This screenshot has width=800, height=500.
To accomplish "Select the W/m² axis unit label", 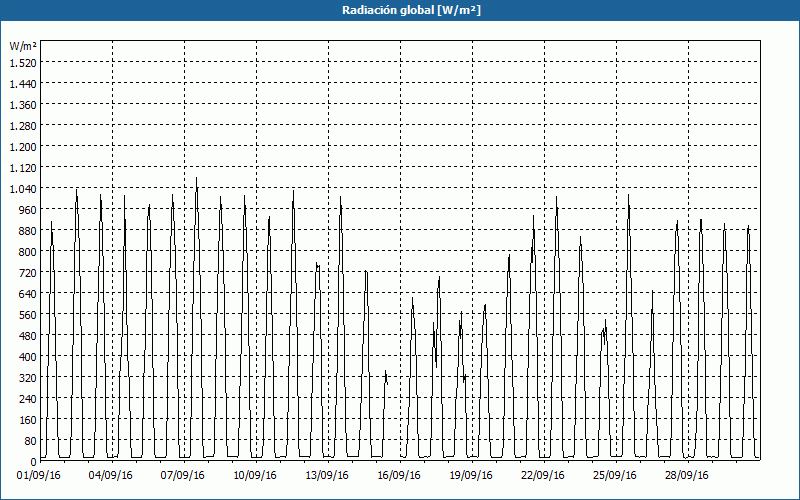I will coord(23,46).
